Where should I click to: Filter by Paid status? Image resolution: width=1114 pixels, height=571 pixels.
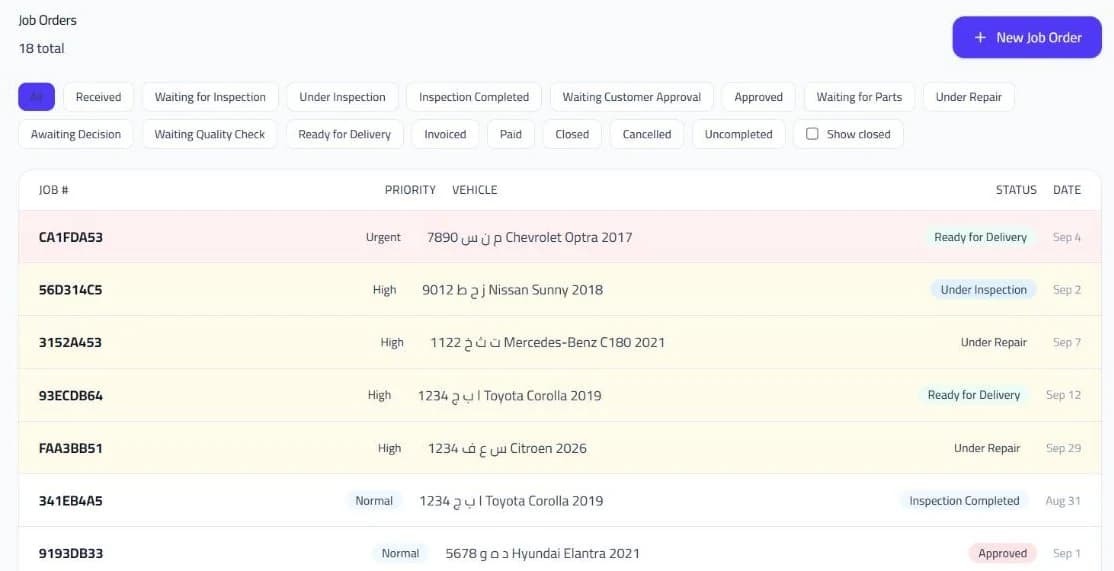coord(511,134)
